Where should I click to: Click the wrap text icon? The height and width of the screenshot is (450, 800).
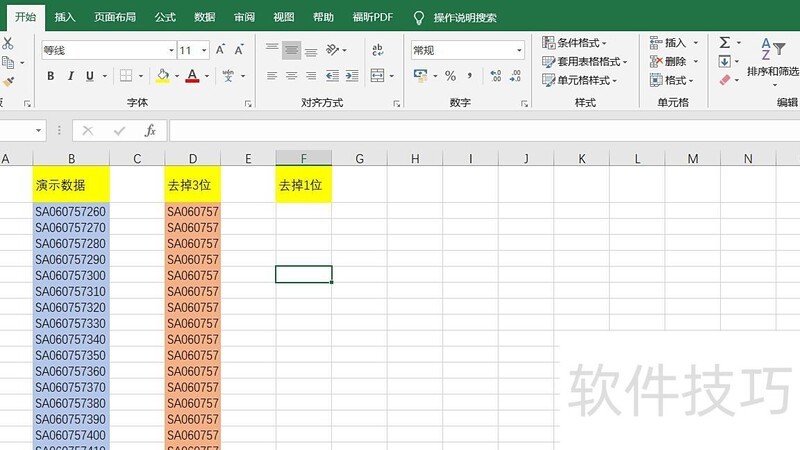378,49
